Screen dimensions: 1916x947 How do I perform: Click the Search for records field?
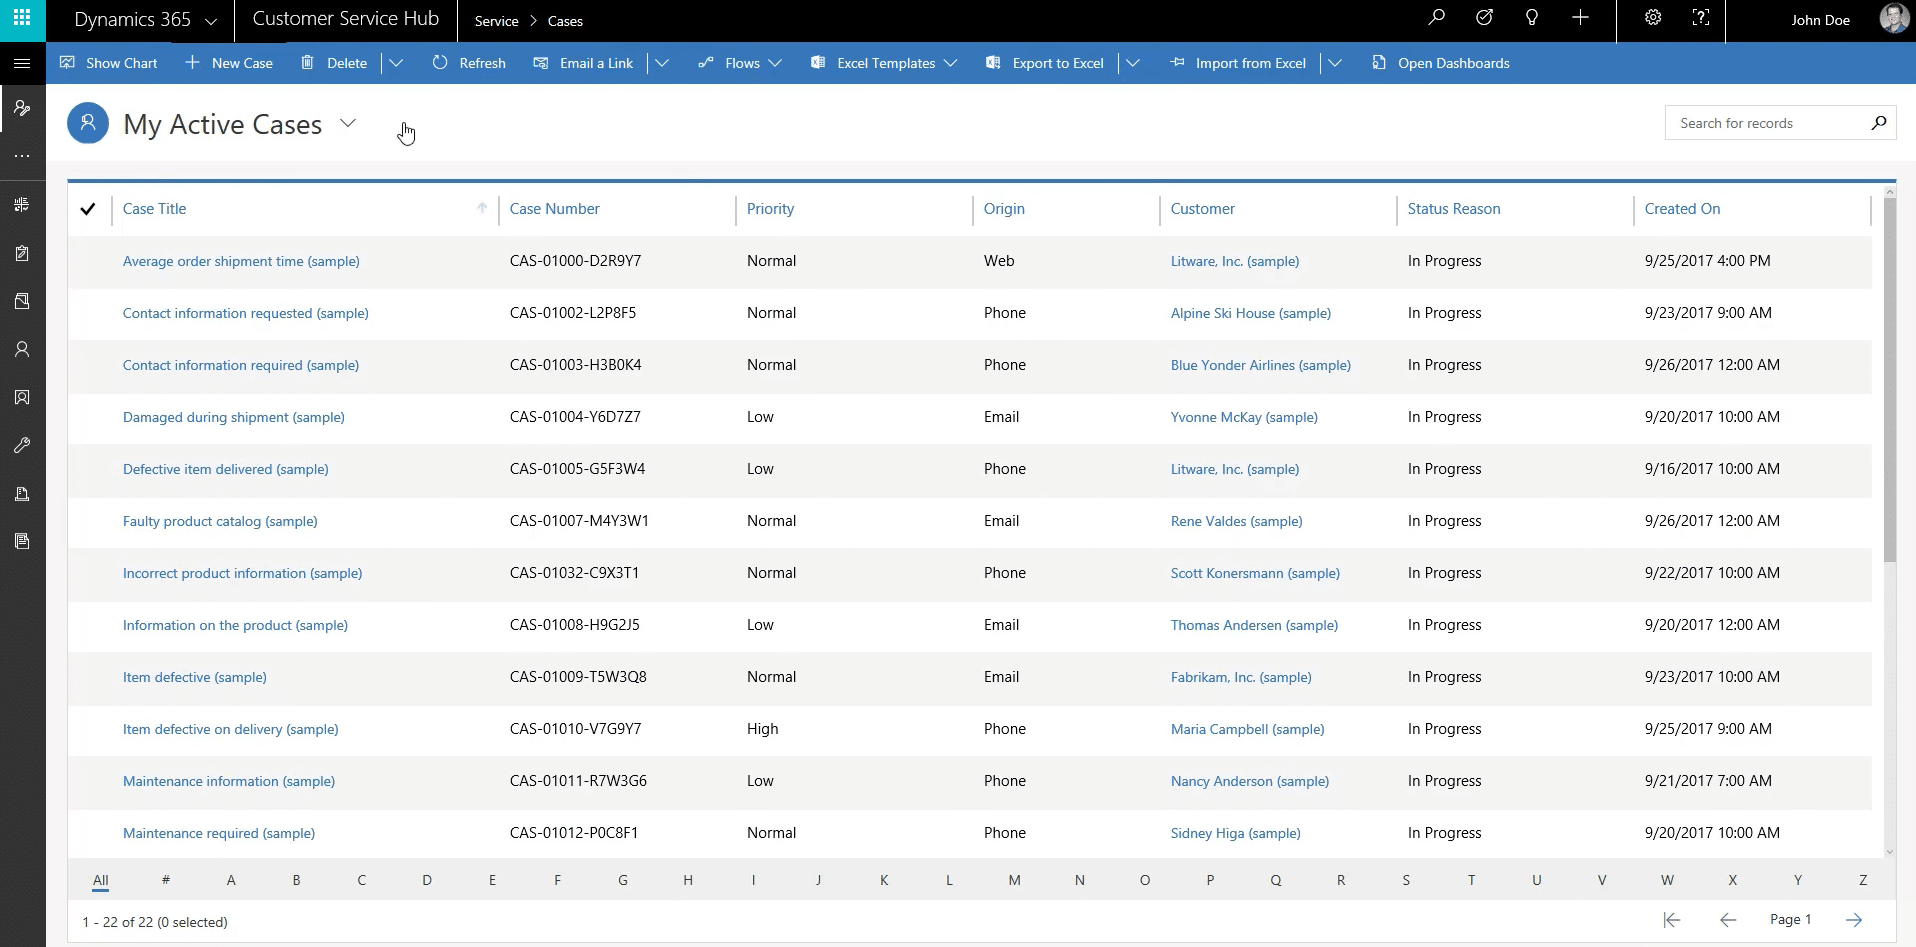pos(1766,123)
